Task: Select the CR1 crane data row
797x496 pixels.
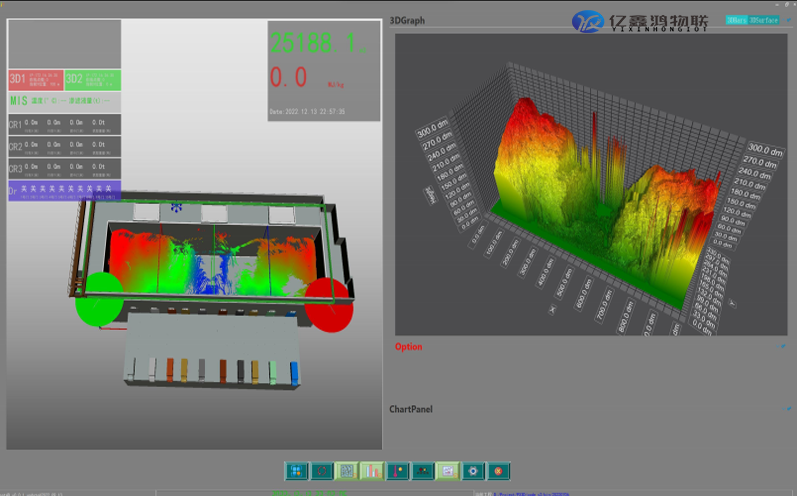Action: click(65, 125)
